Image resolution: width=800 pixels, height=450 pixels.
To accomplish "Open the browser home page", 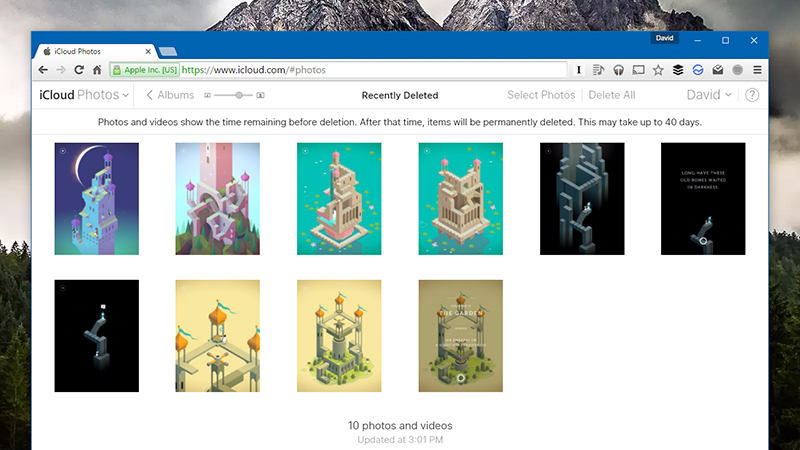I will pos(97,70).
